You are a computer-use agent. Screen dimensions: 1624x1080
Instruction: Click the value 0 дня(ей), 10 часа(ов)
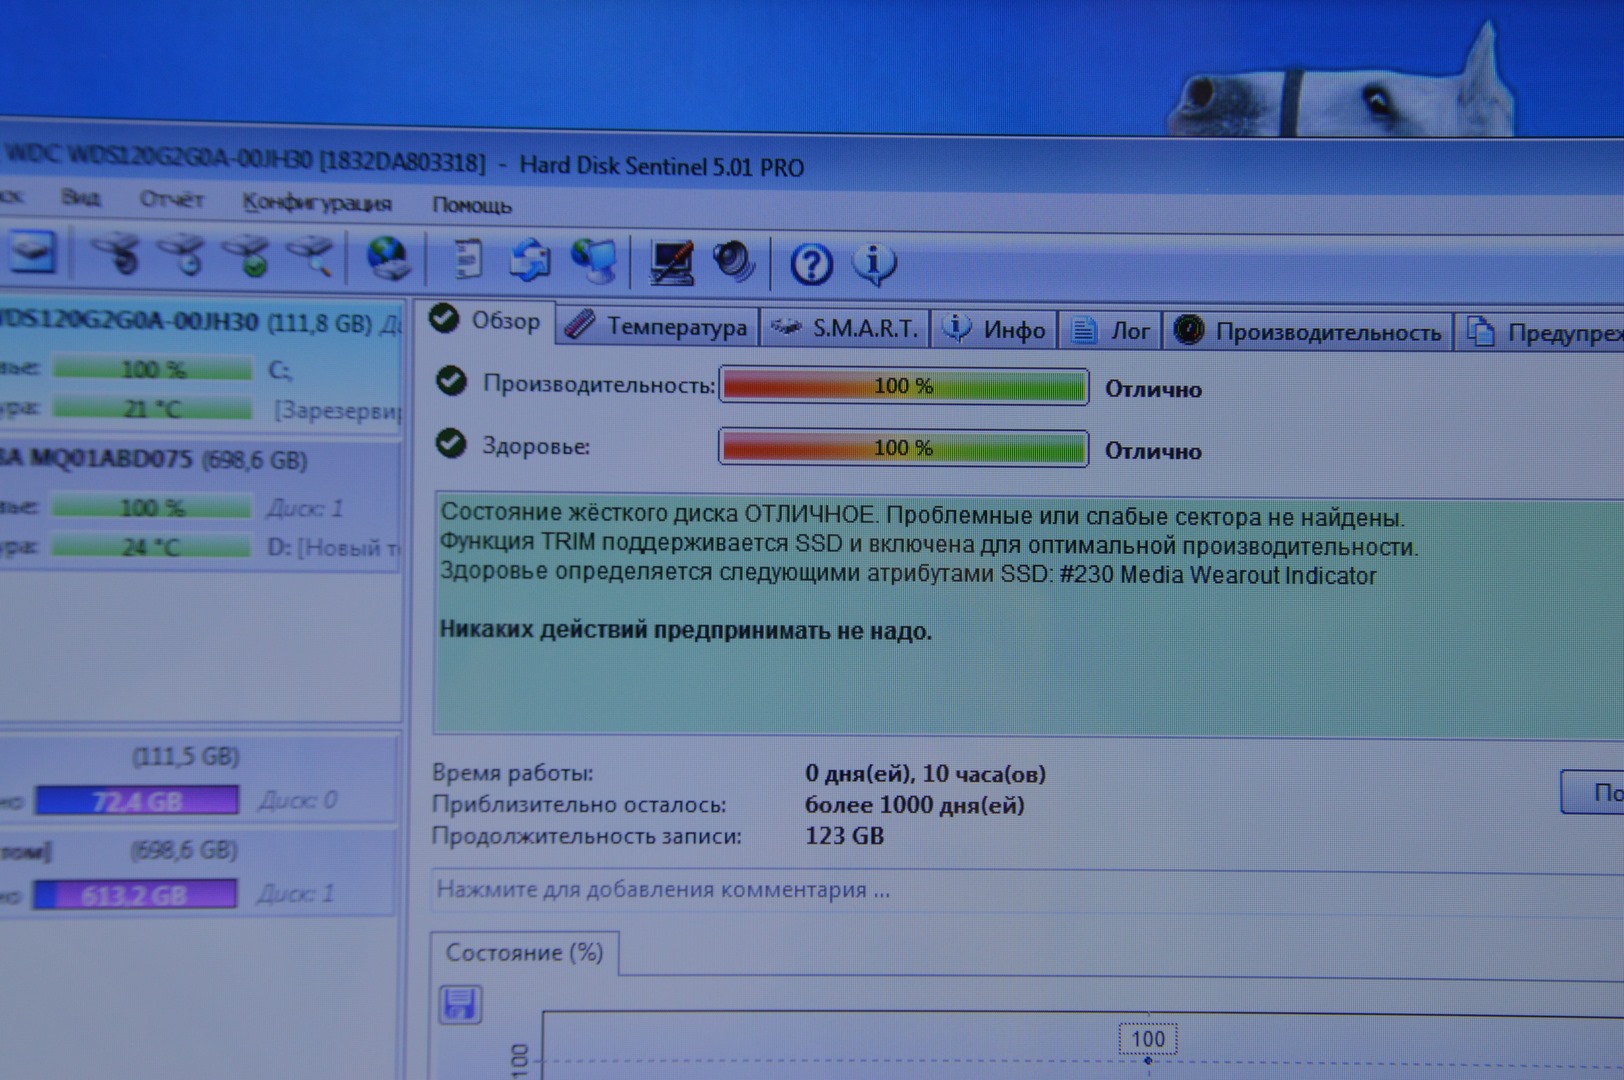coord(926,774)
